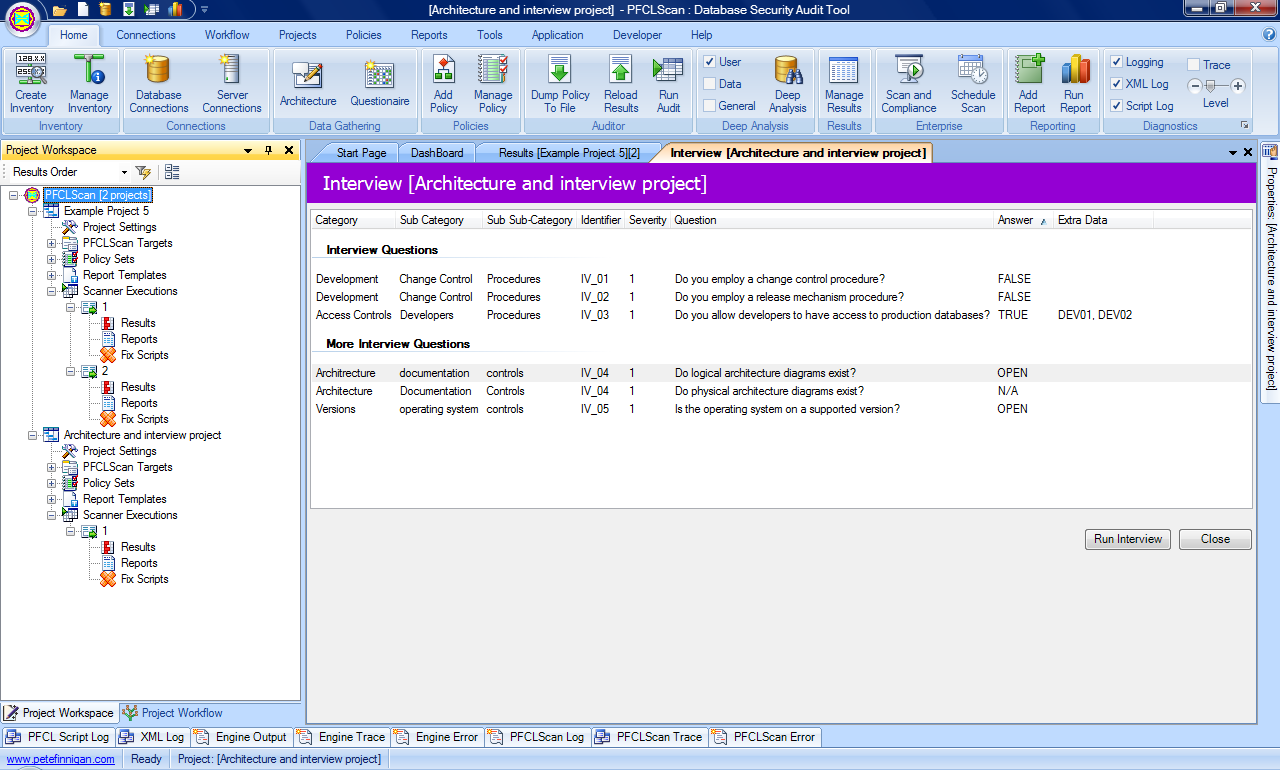Image resolution: width=1280 pixels, height=770 pixels.
Task: Open the Results [Example Project 5][2] tab
Action: [569, 153]
